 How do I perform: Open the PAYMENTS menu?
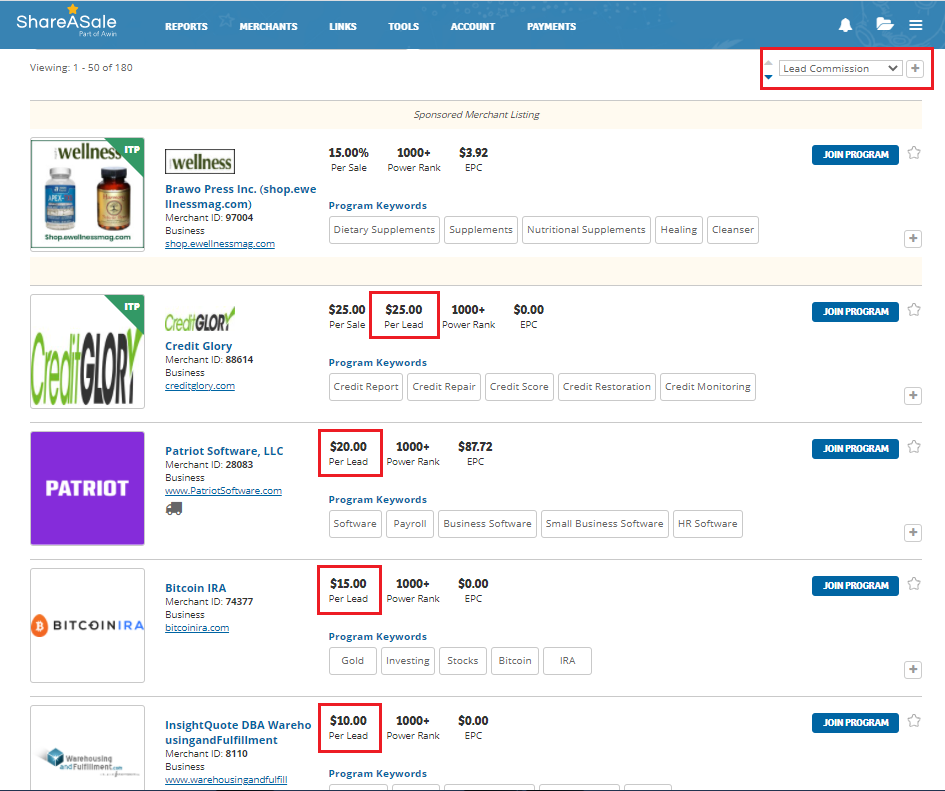[551, 27]
